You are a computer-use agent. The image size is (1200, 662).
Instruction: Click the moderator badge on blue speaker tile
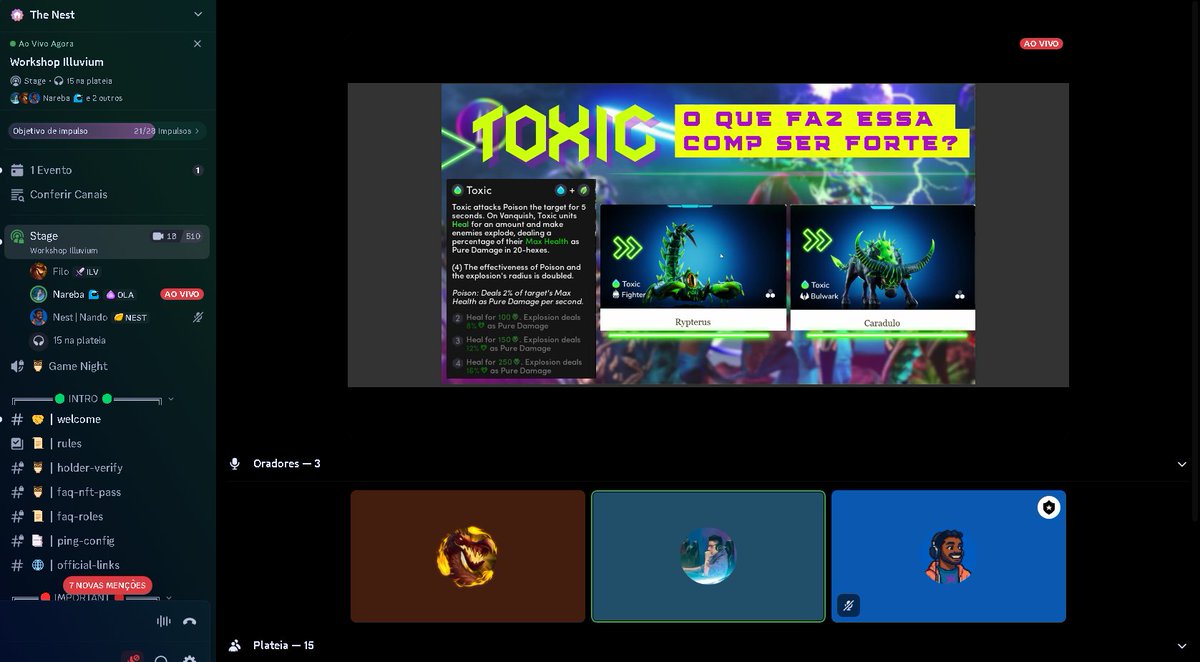point(1048,508)
